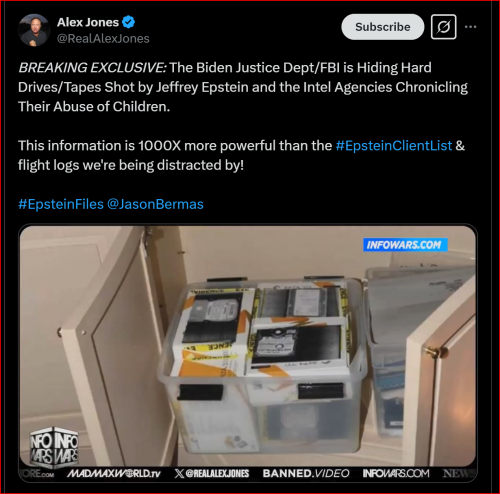Click the X @REALALEXJONES ticker label
Screen dimensions: 500x494
click(x=212, y=473)
